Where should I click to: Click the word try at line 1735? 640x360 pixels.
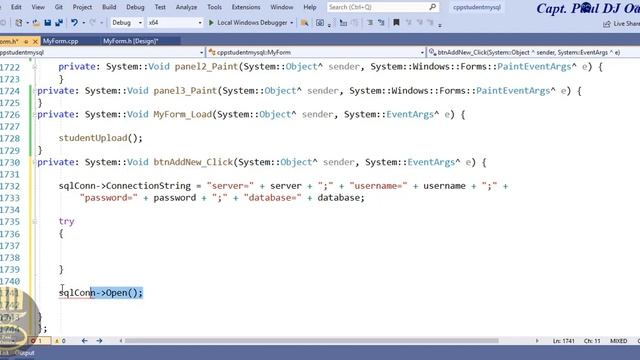point(66,221)
